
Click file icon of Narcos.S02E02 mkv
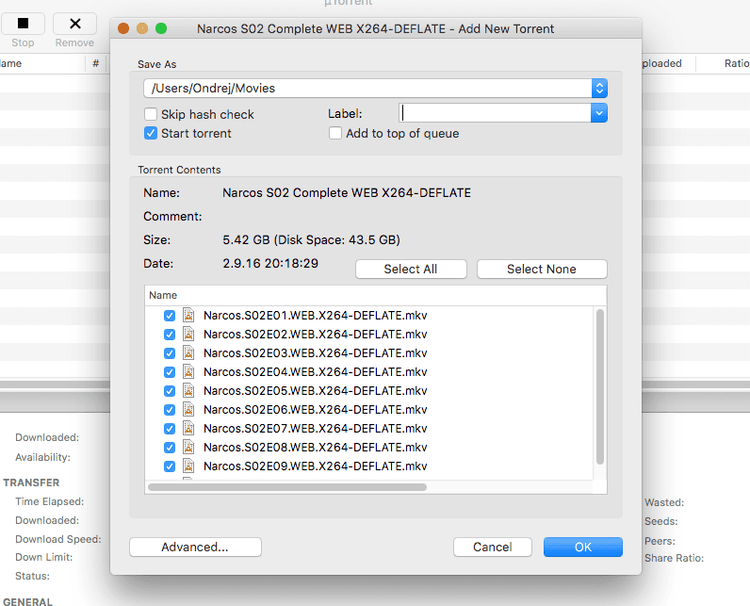coord(189,334)
